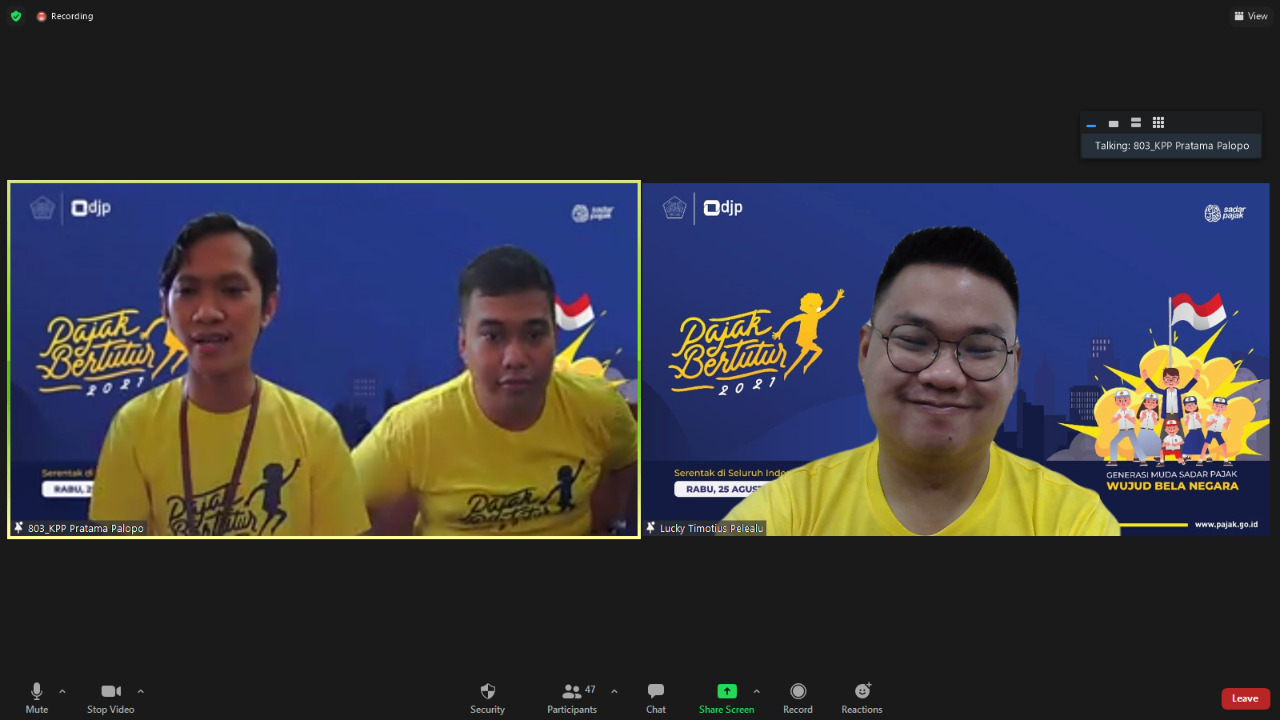Select the 803_KPP Pratama Palopo video tile
The image size is (1280, 720).
pyautogui.click(x=323, y=360)
